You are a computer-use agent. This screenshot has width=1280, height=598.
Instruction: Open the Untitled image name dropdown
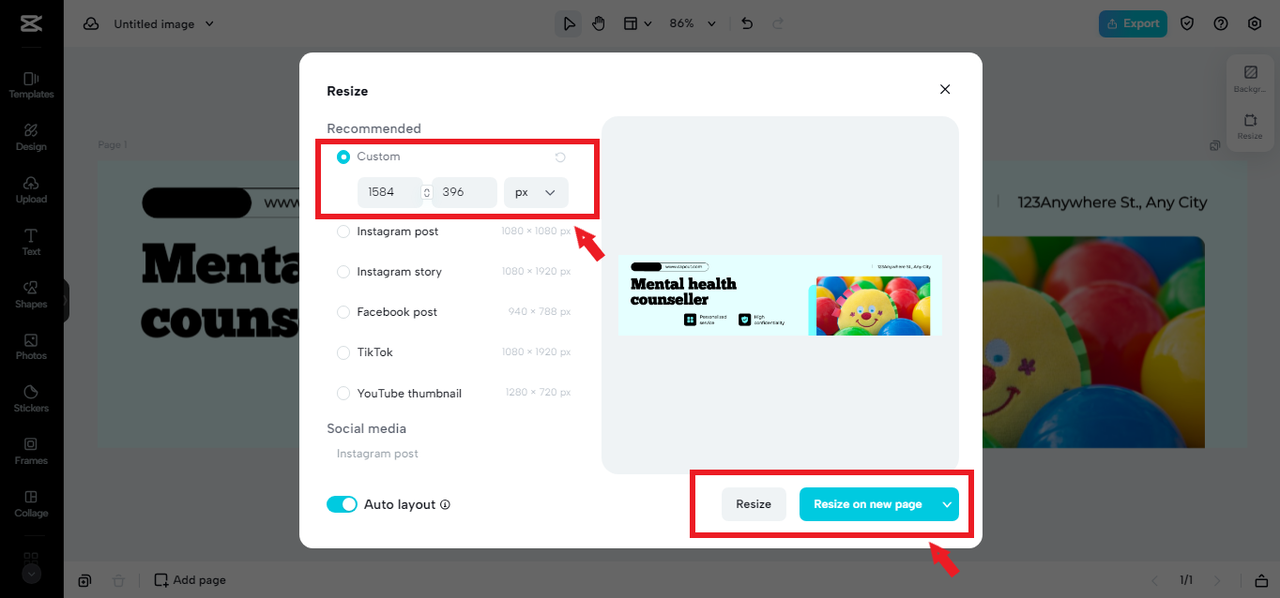(x=164, y=23)
